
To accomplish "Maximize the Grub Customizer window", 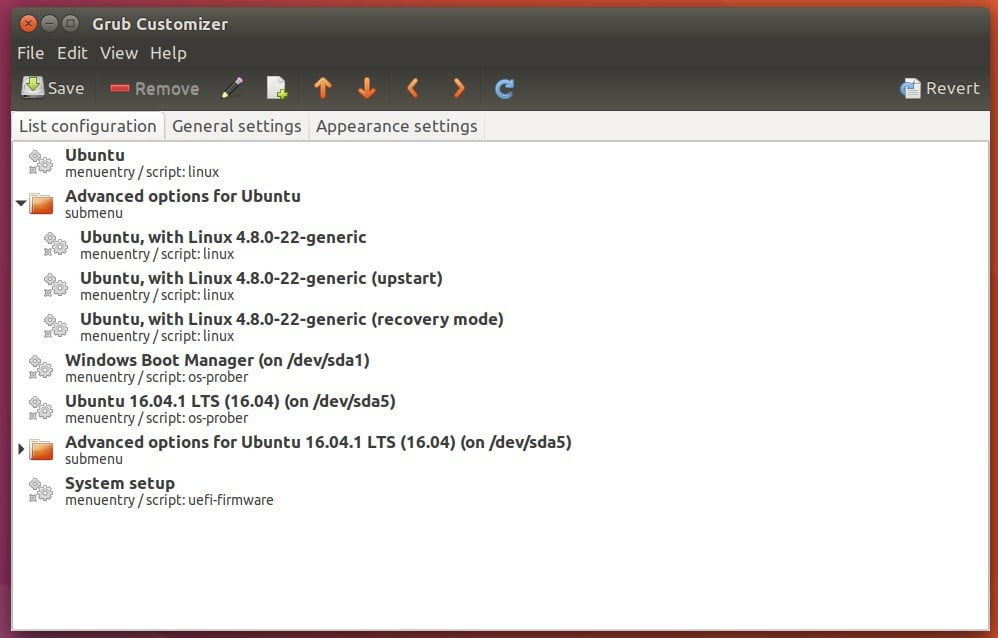I will (71, 24).
